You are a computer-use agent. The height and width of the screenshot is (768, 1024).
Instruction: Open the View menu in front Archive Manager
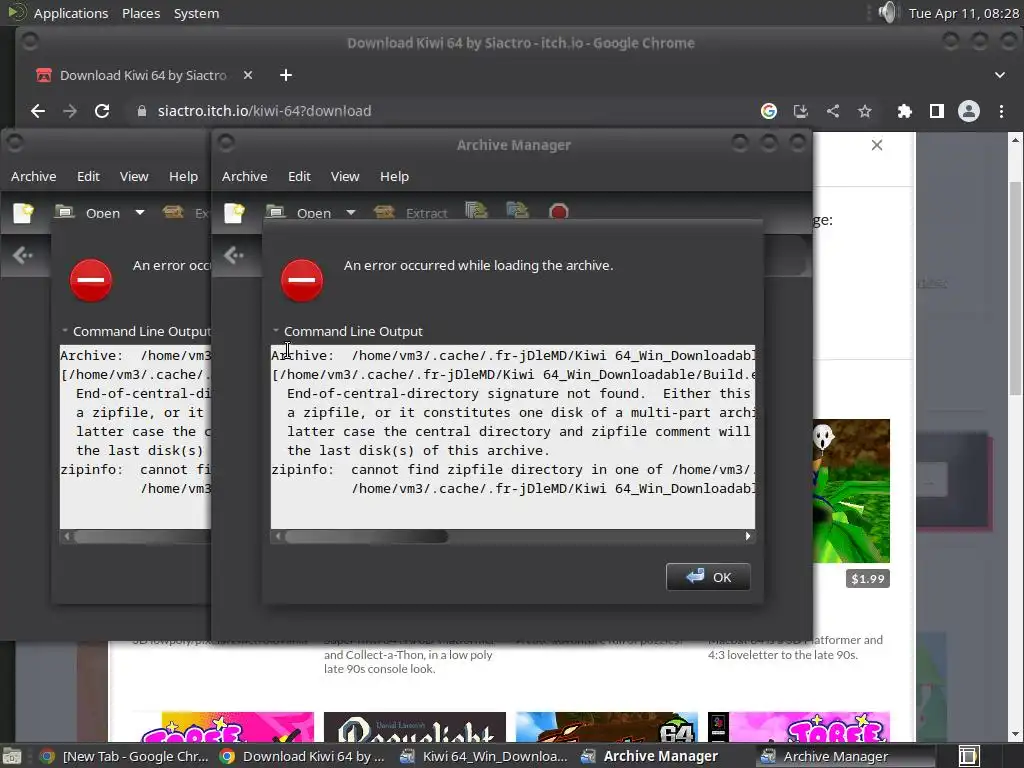pyautogui.click(x=345, y=176)
